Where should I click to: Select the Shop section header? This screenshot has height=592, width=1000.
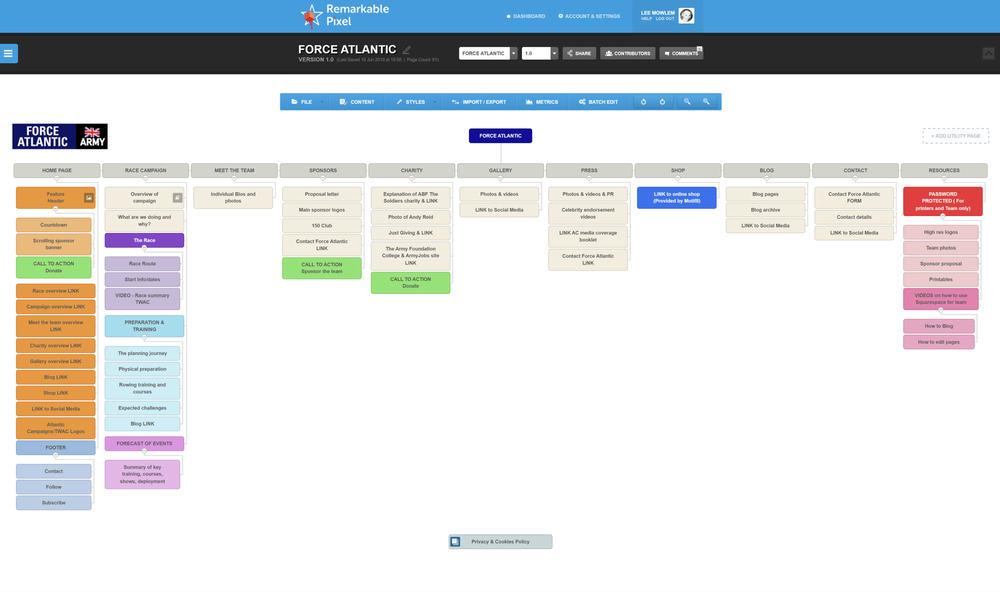tap(678, 170)
